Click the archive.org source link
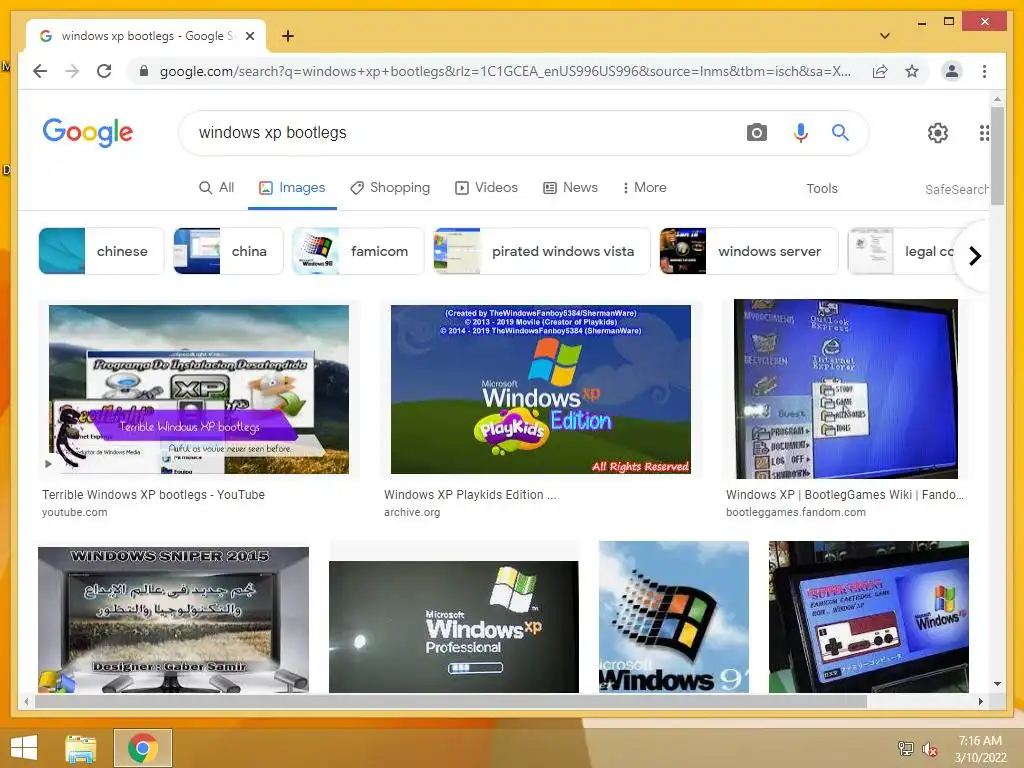The height and width of the screenshot is (768, 1024). [412, 513]
